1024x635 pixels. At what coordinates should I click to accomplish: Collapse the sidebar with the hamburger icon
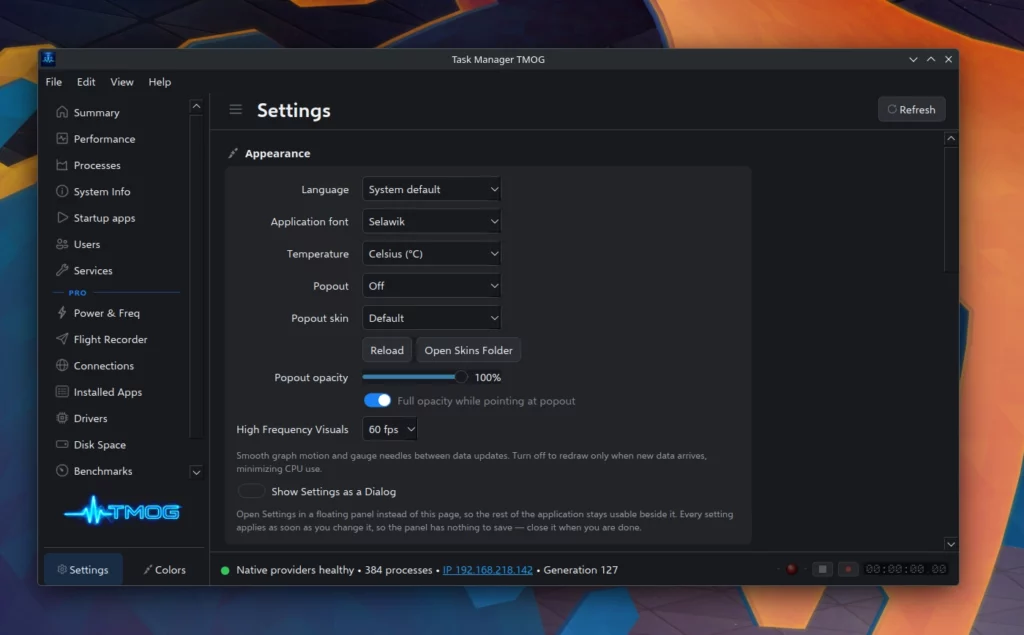[x=236, y=110]
